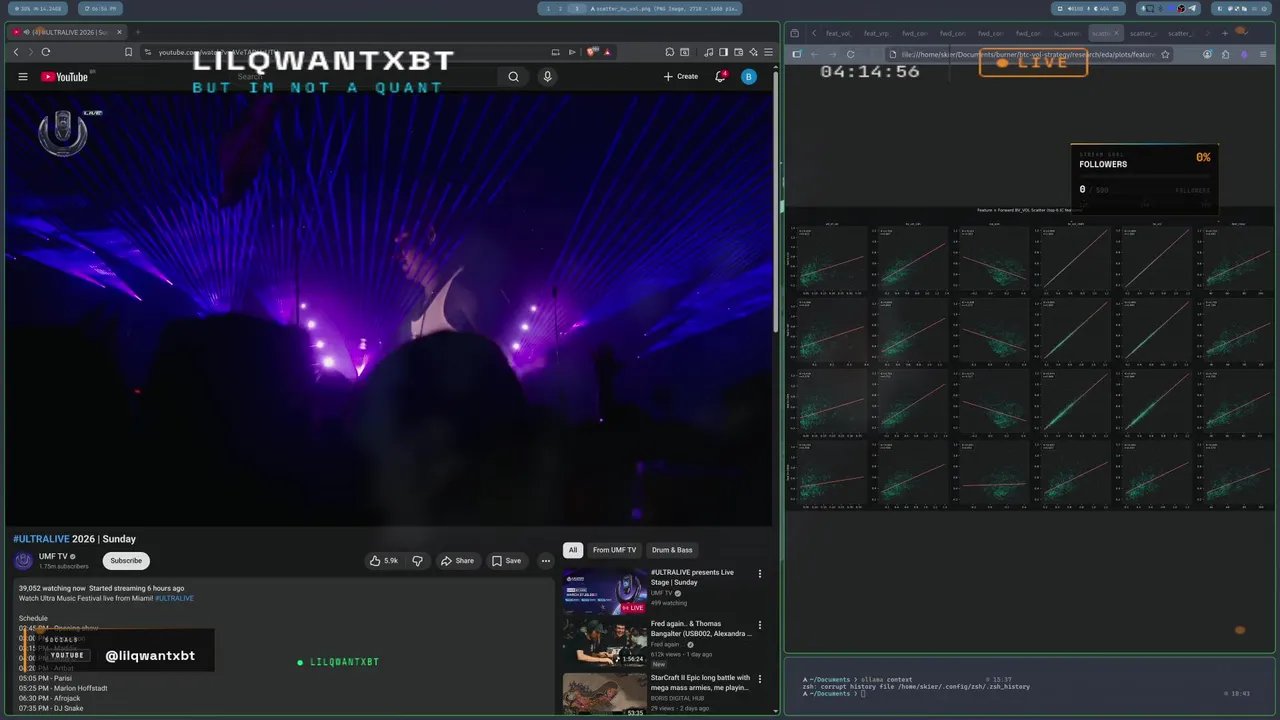Open right browser hamburger menu

[x=1263, y=54]
